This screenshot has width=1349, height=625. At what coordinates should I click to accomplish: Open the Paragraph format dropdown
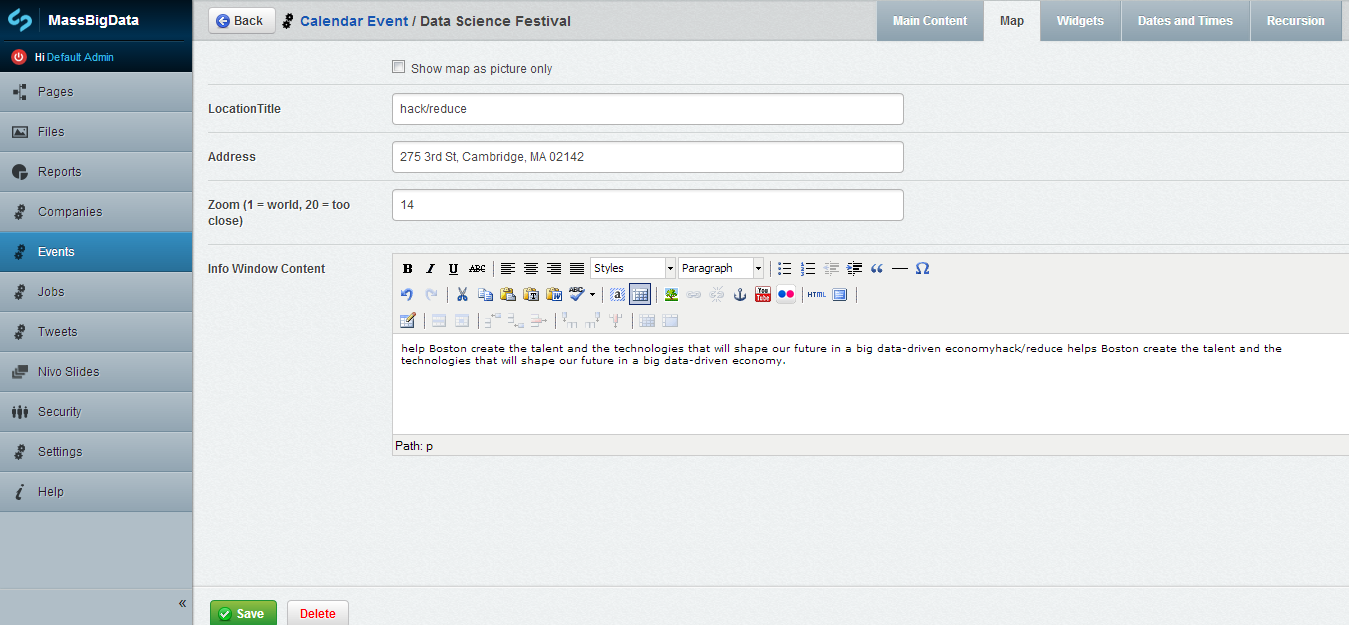[x=721, y=268]
